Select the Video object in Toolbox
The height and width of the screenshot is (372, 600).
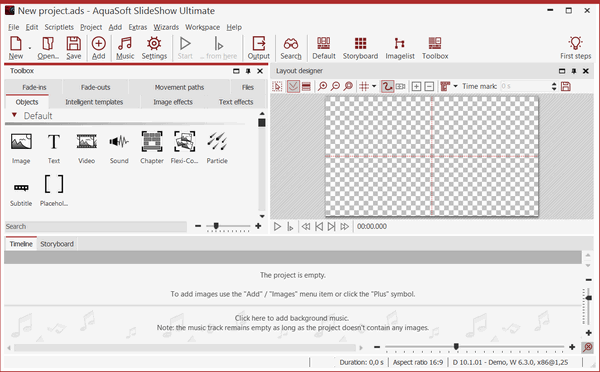86,148
